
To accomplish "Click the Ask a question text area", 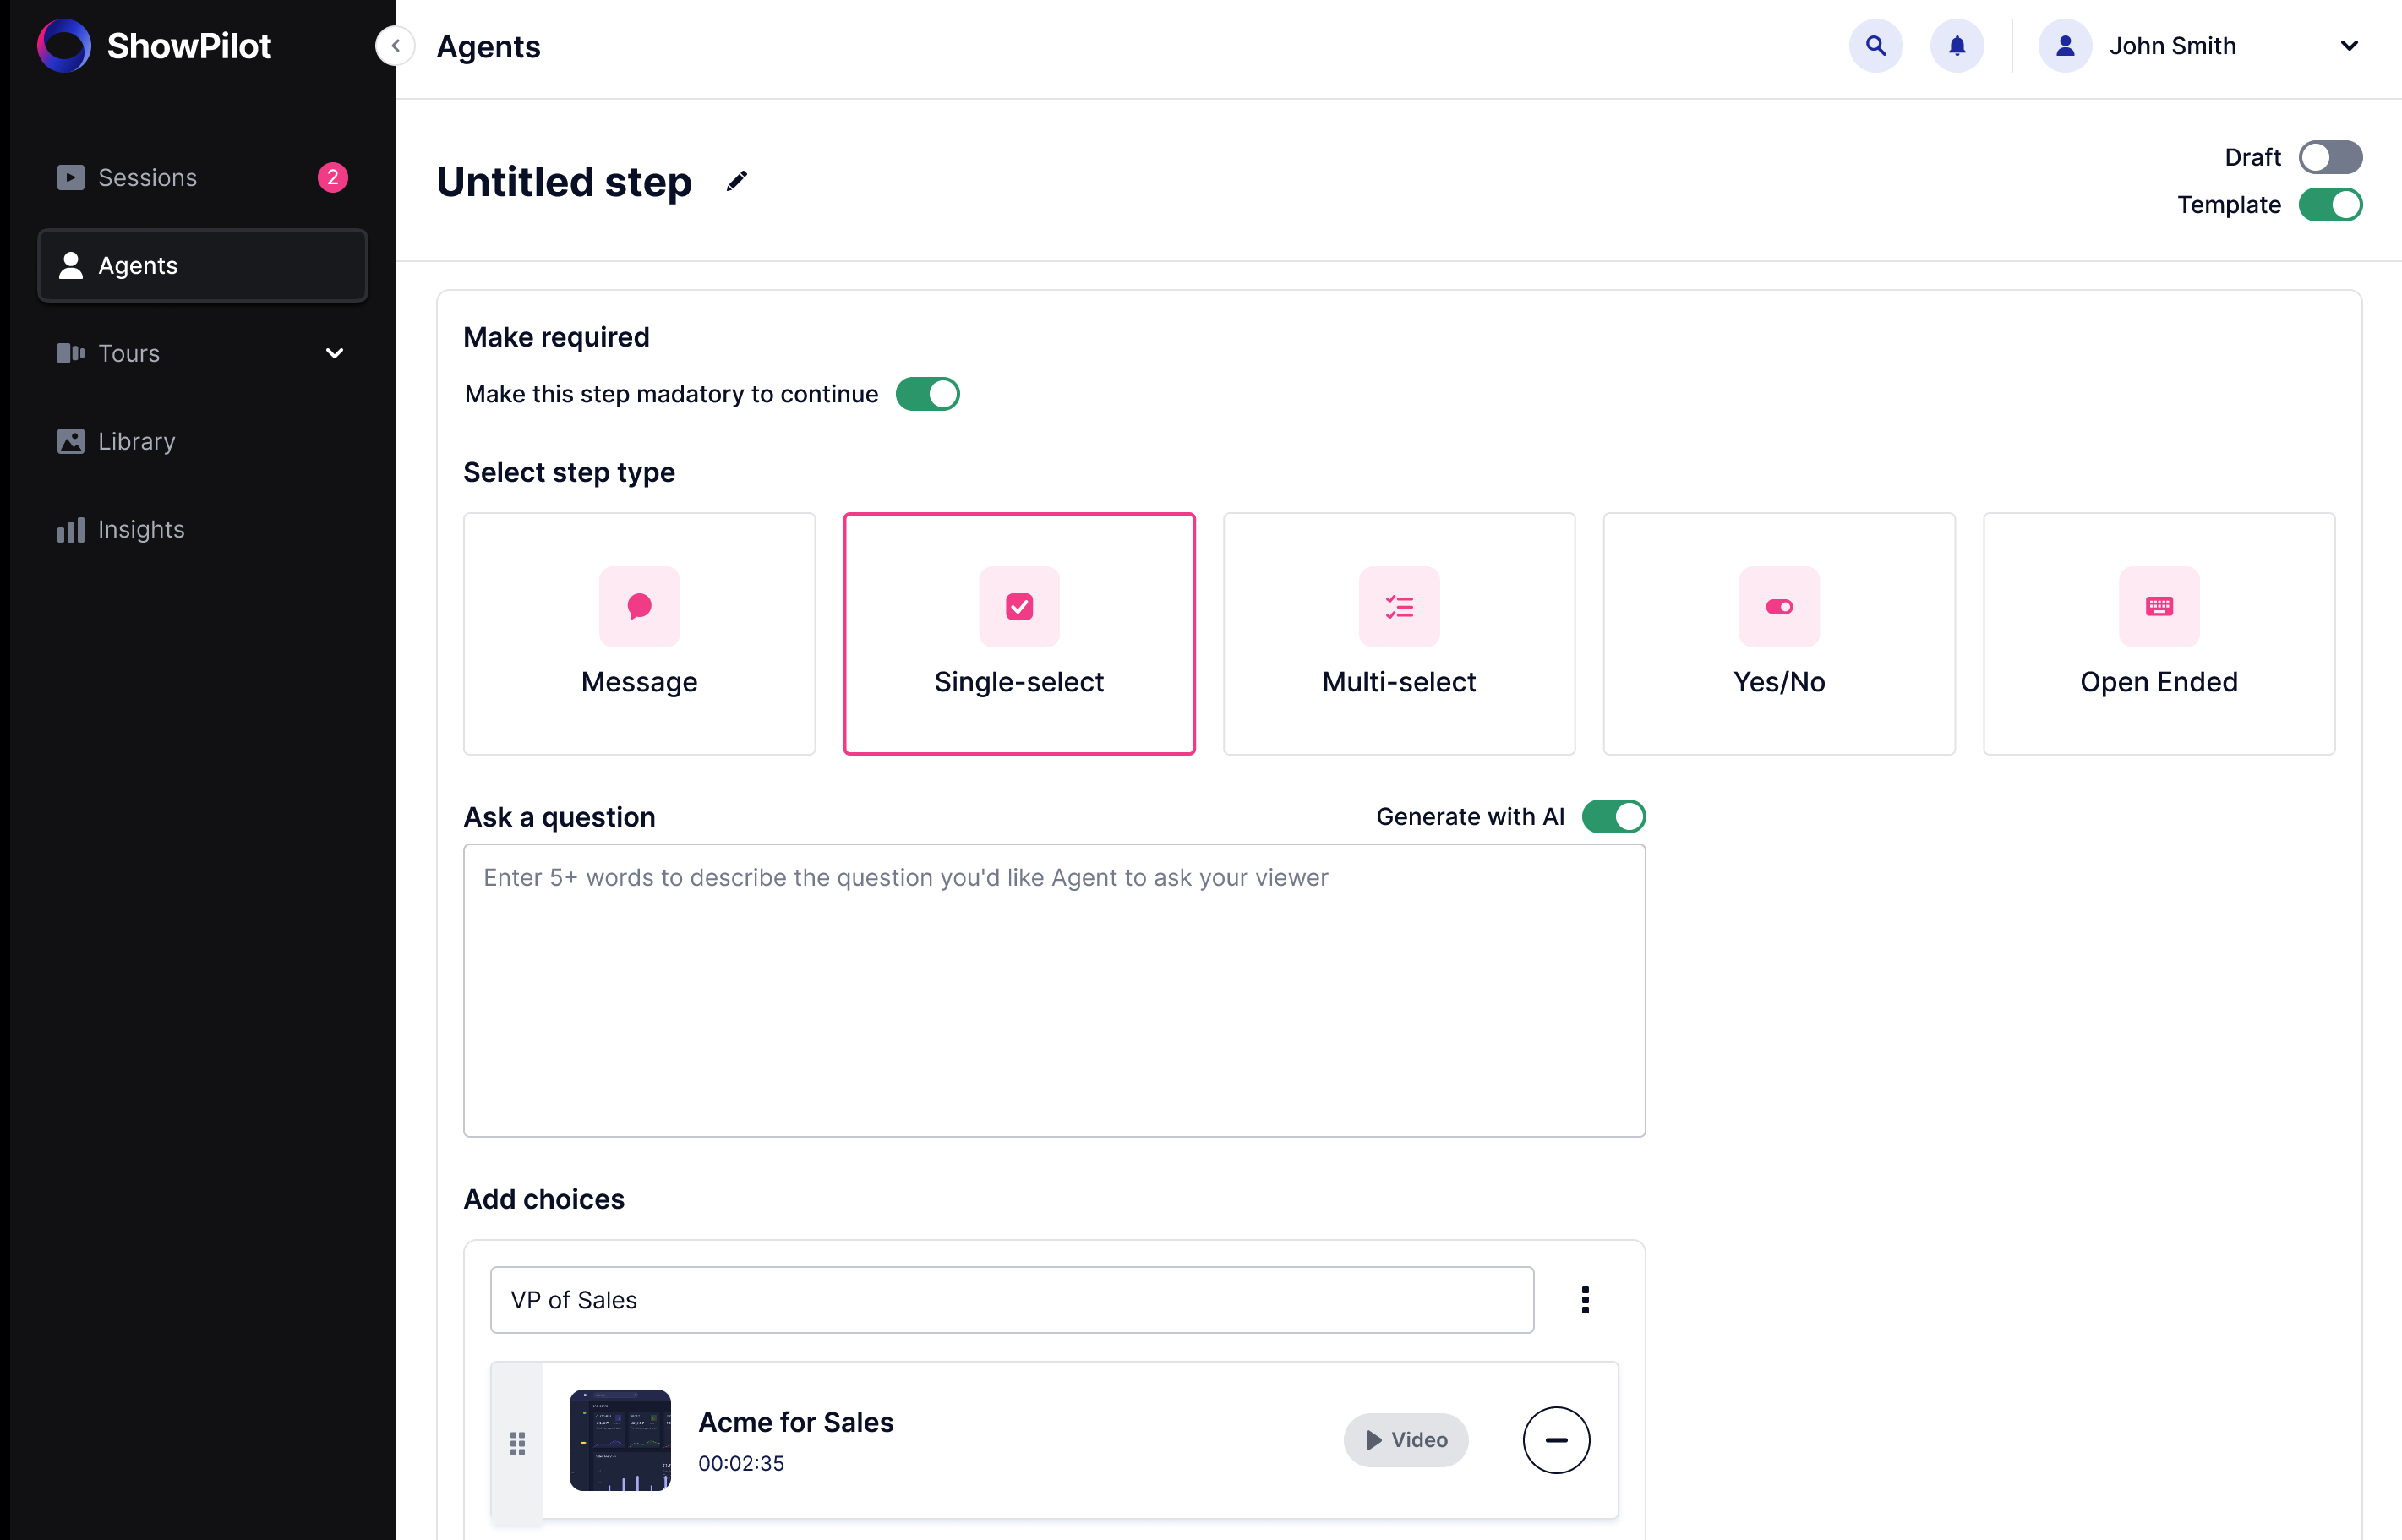I will [1053, 990].
